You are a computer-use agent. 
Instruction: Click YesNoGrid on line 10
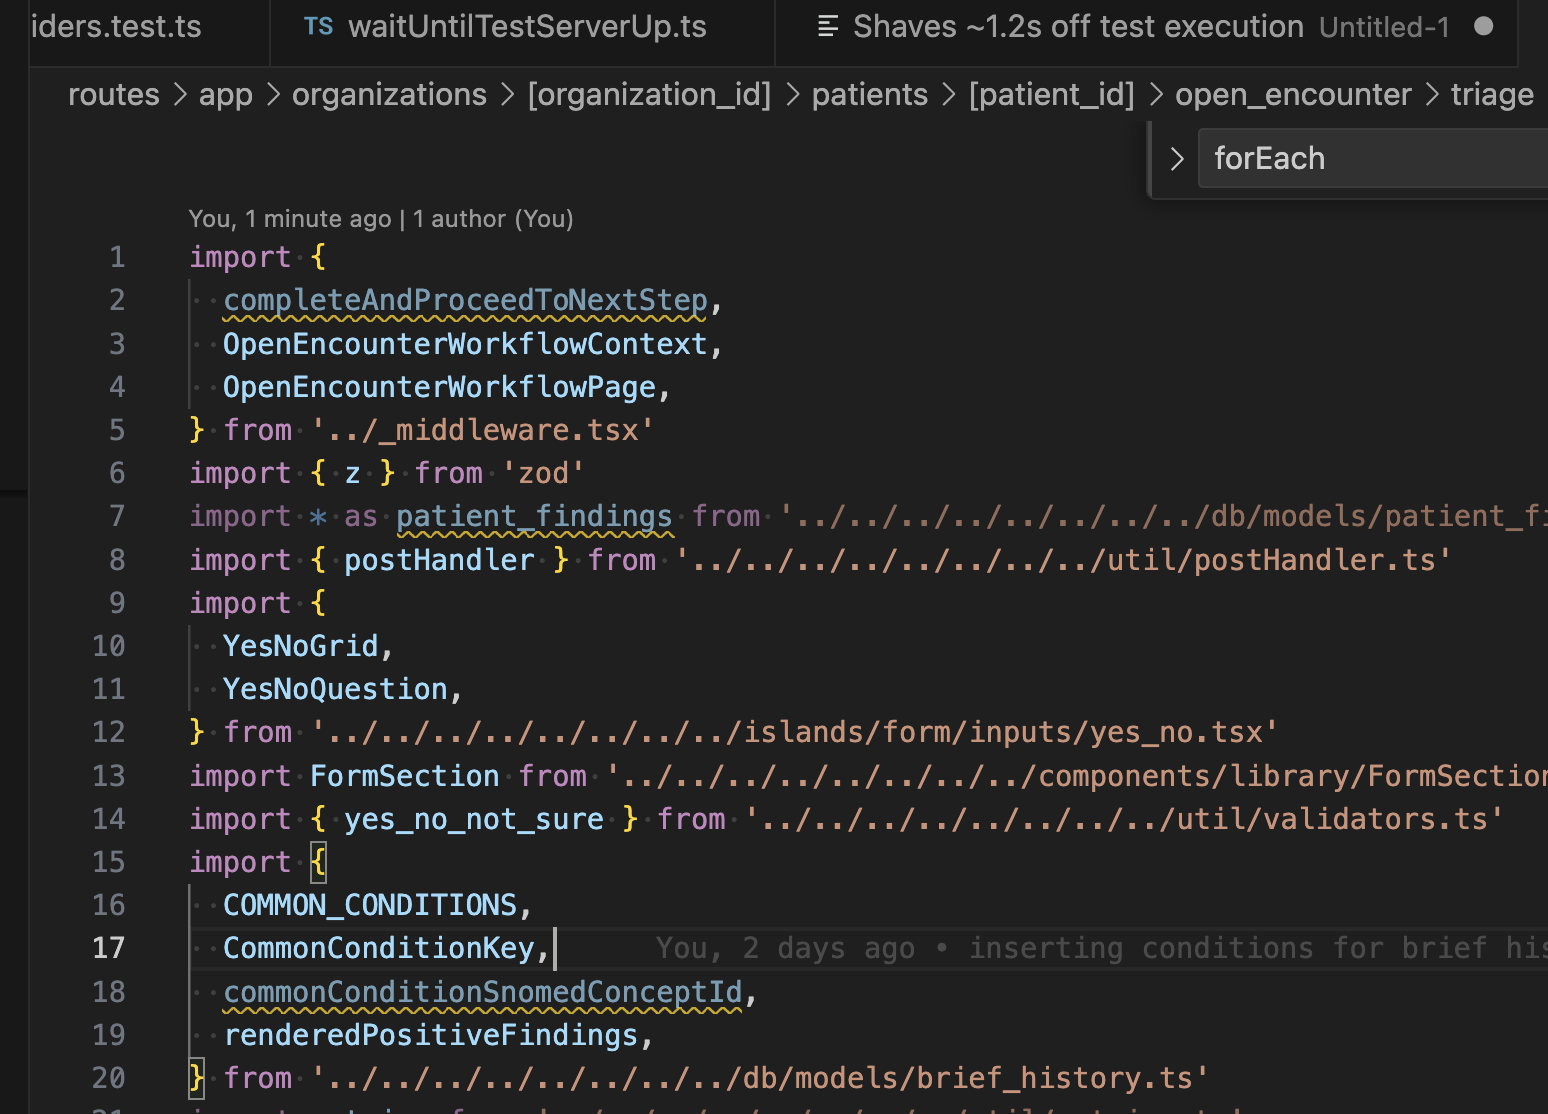tap(301, 646)
